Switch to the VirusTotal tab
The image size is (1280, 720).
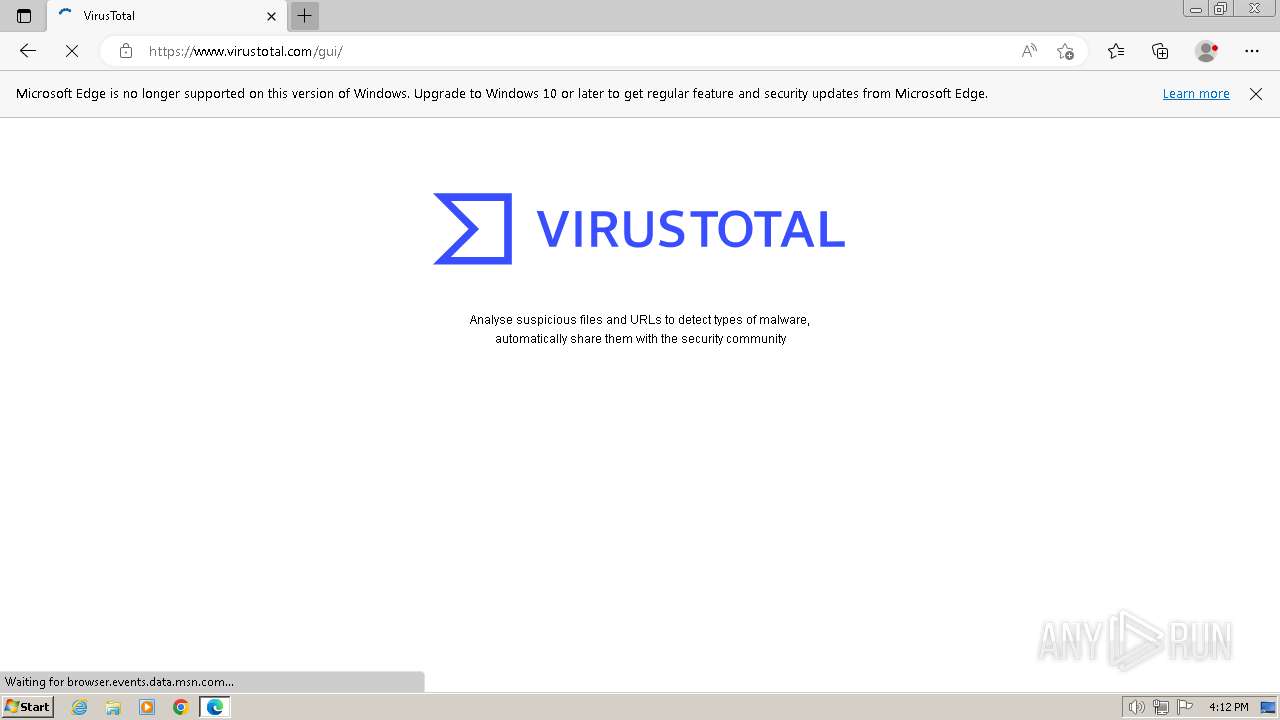click(167, 16)
